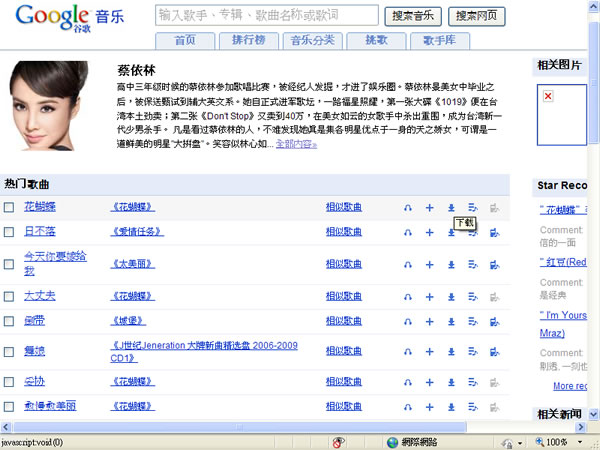
Task: Click the headphone listen icon for 花蝴蝶
Action: click(408, 208)
